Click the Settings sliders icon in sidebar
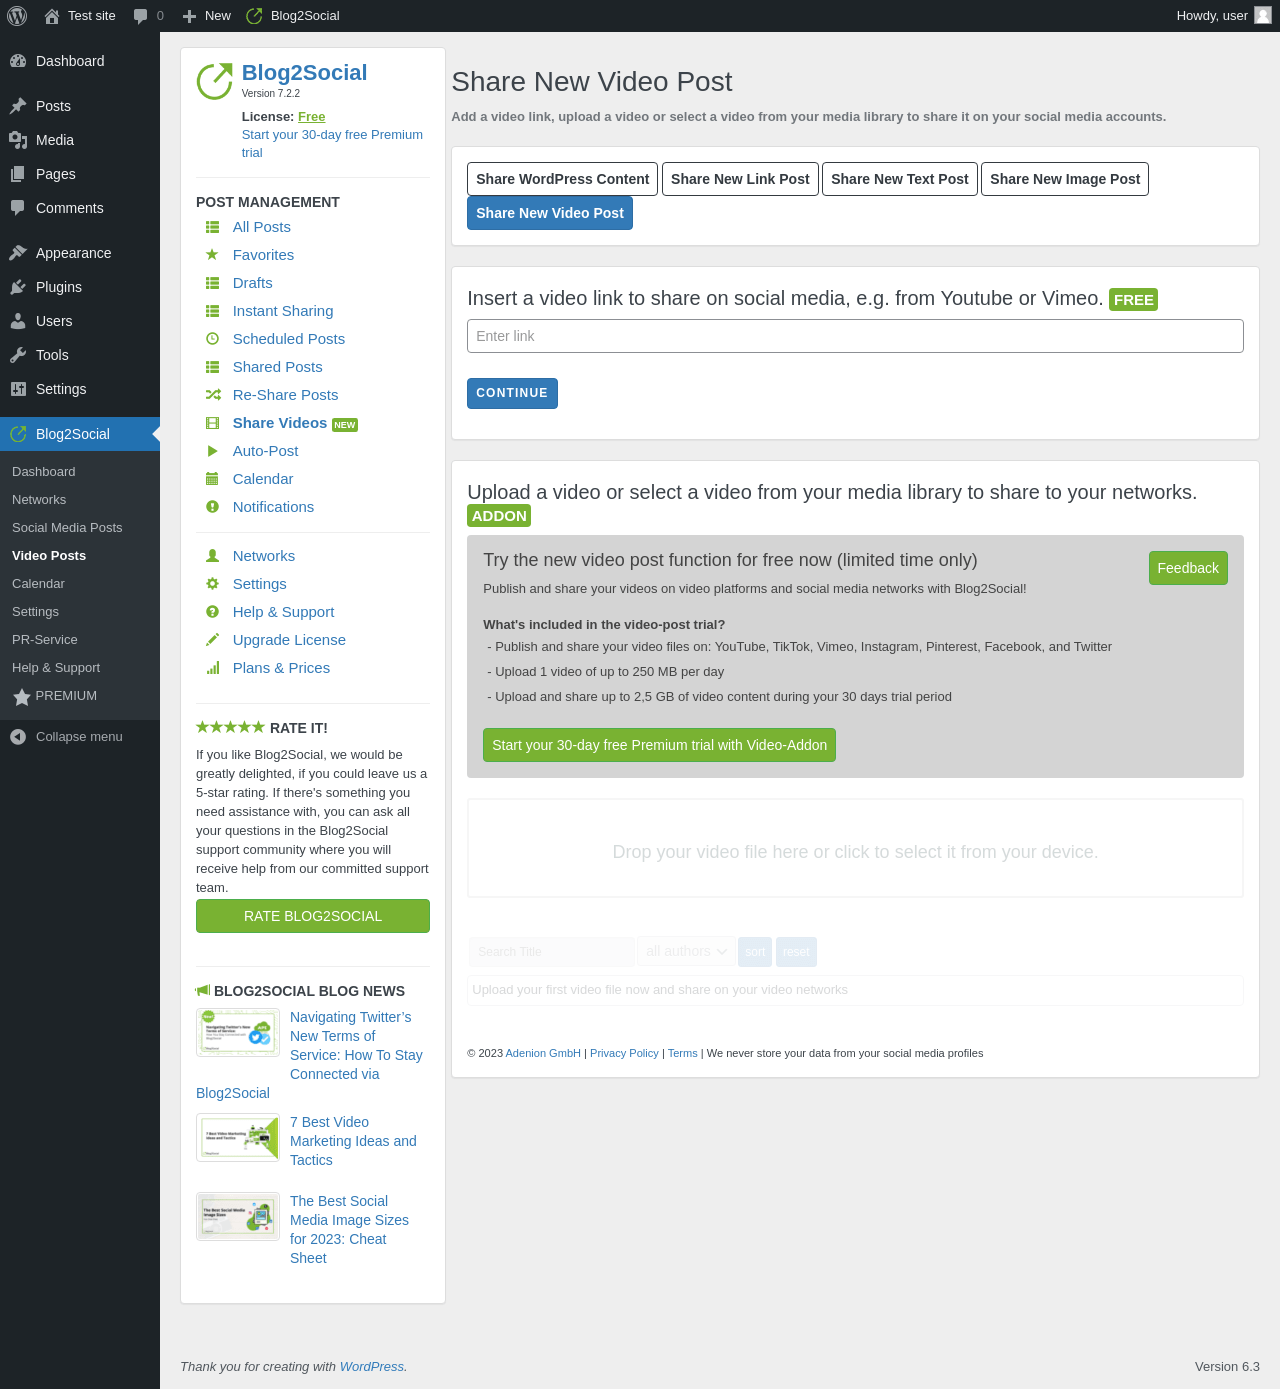 pyautogui.click(x=18, y=389)
